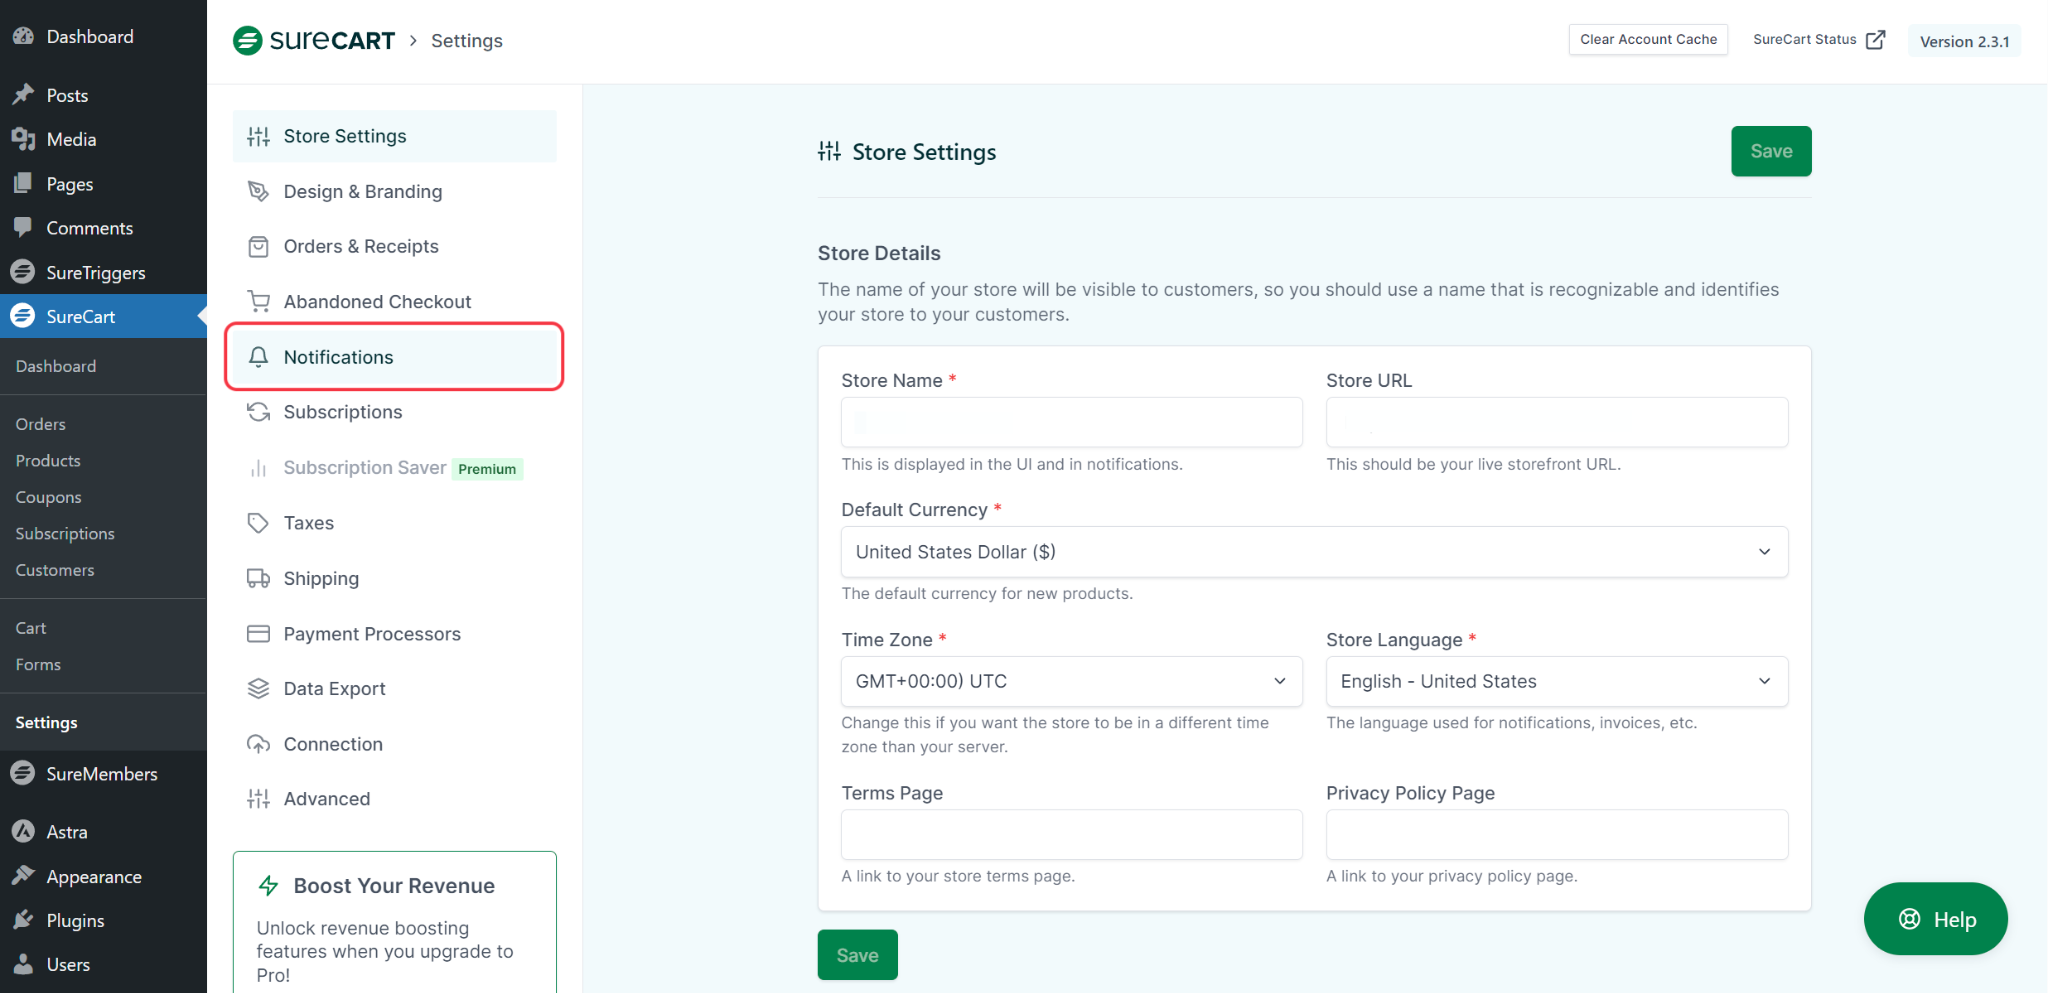Open Advanced settings
Image resolution: width=2048 pixels, height=993 pixels.
tap(394, 799)
